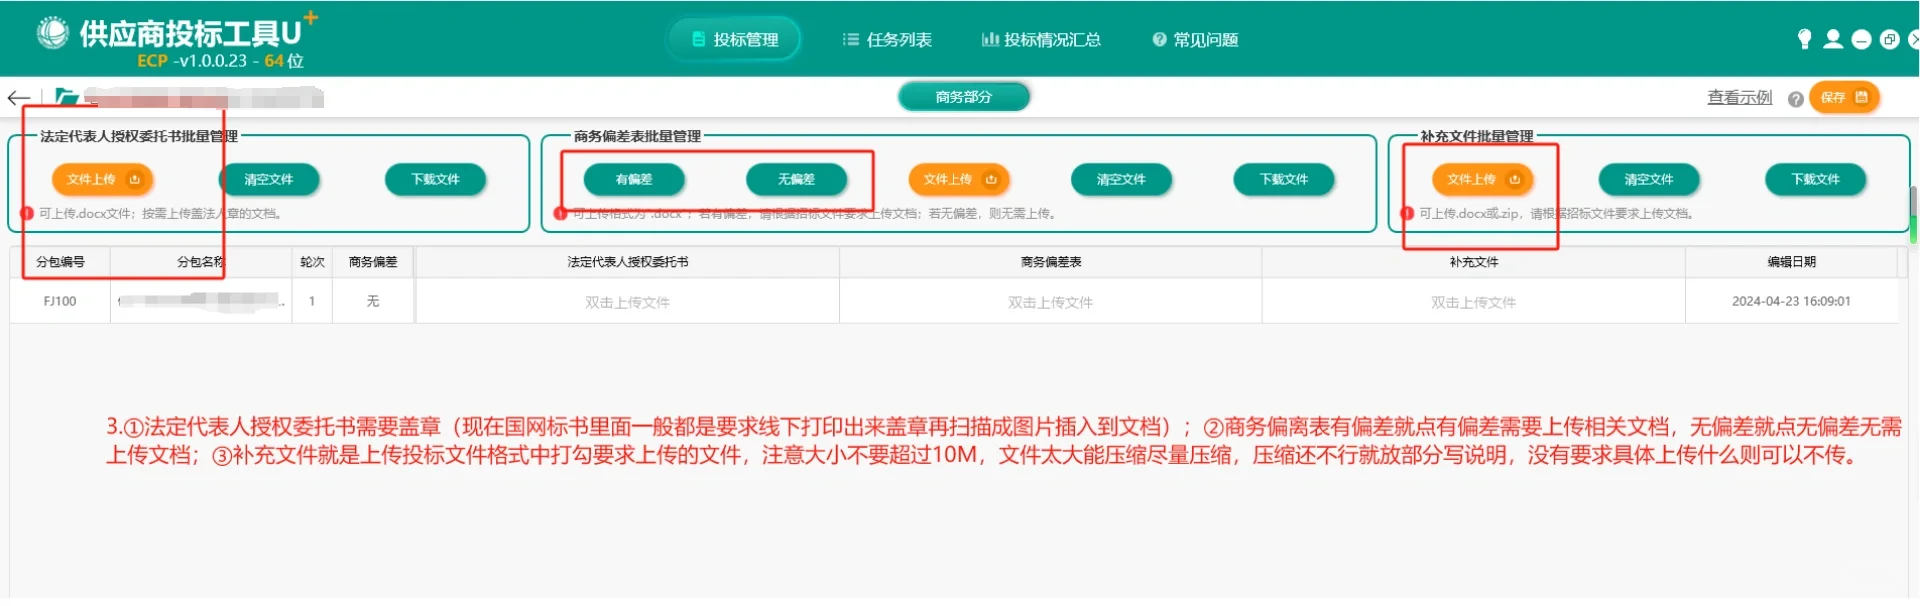Open 投标情况汇总 tab
1920x606 pixels.
[x=1041, y=40]
